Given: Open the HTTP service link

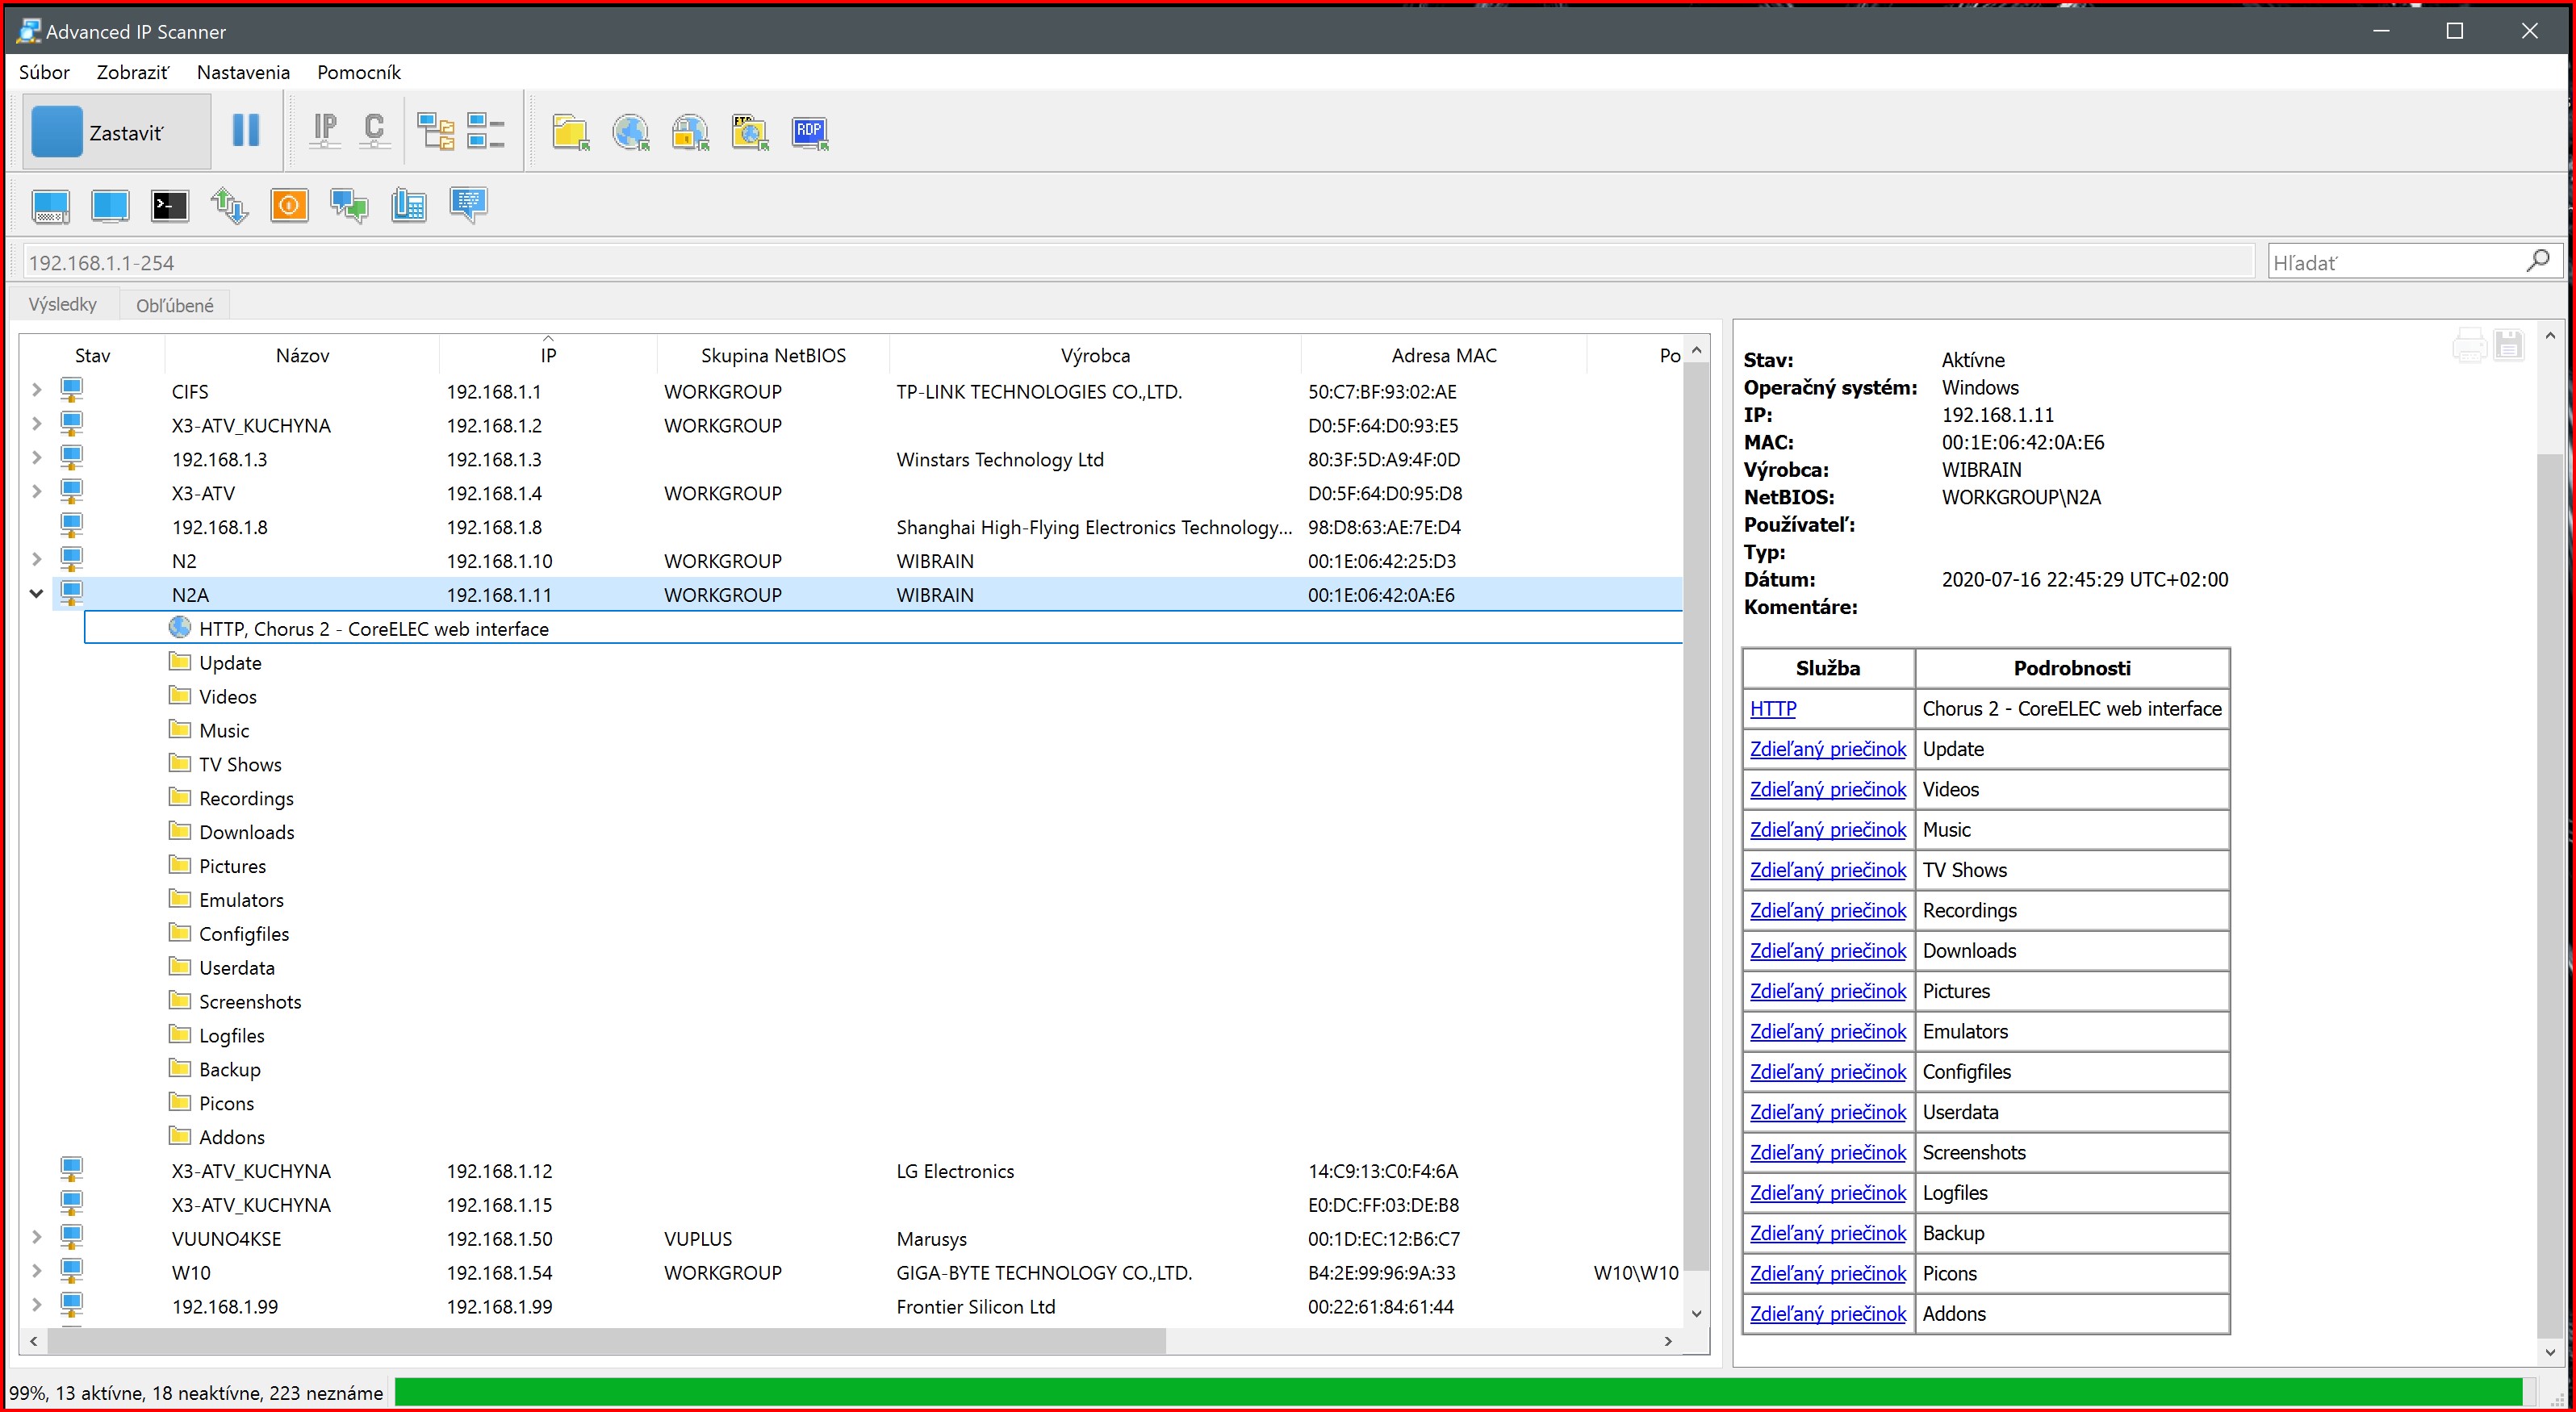Looking at the screenshot, I should [x=1772, y=708].
